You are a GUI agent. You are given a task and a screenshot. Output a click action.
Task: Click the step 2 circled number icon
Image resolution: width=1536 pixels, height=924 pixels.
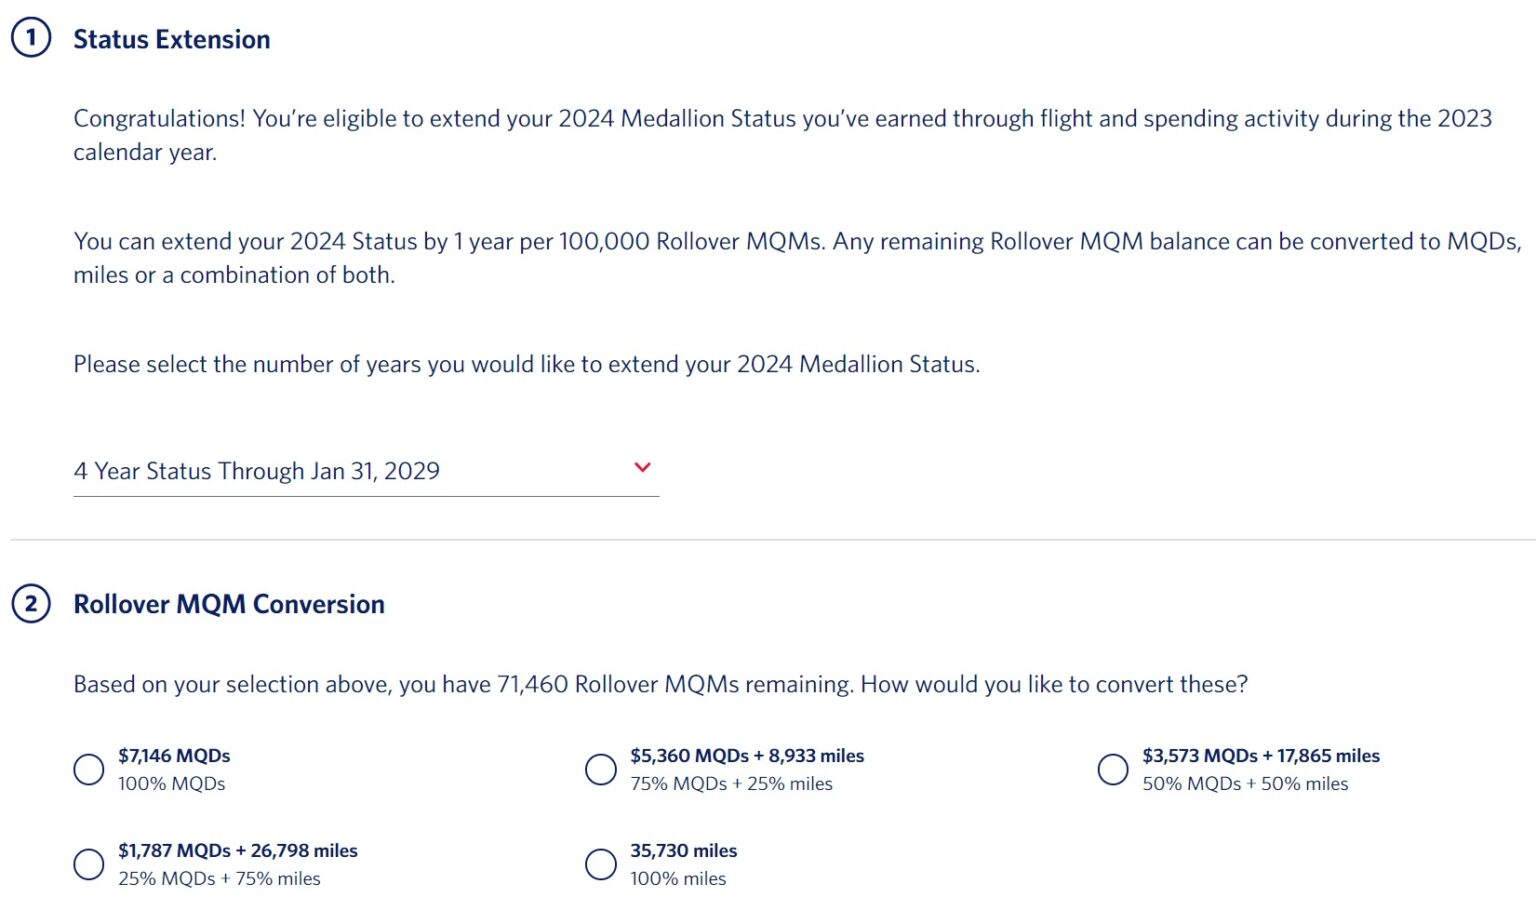[31, 604]
